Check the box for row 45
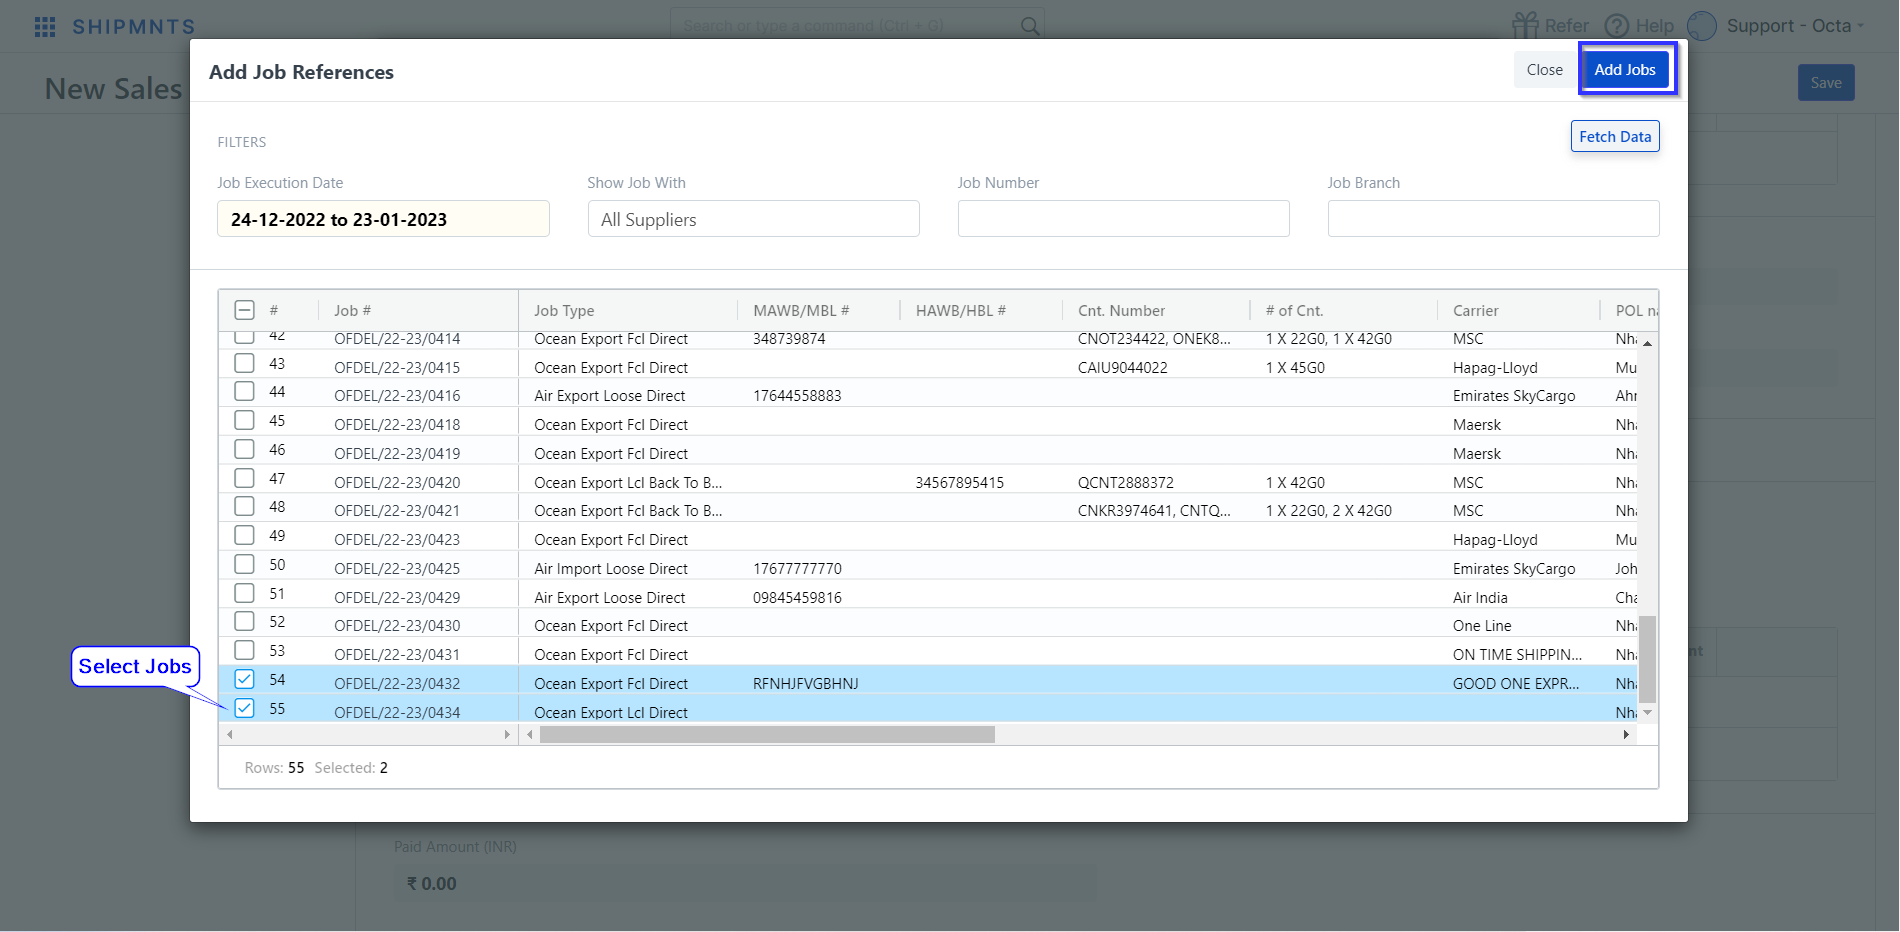The height and width of the screenshot is (932, 1900). (x=244, y=420)
